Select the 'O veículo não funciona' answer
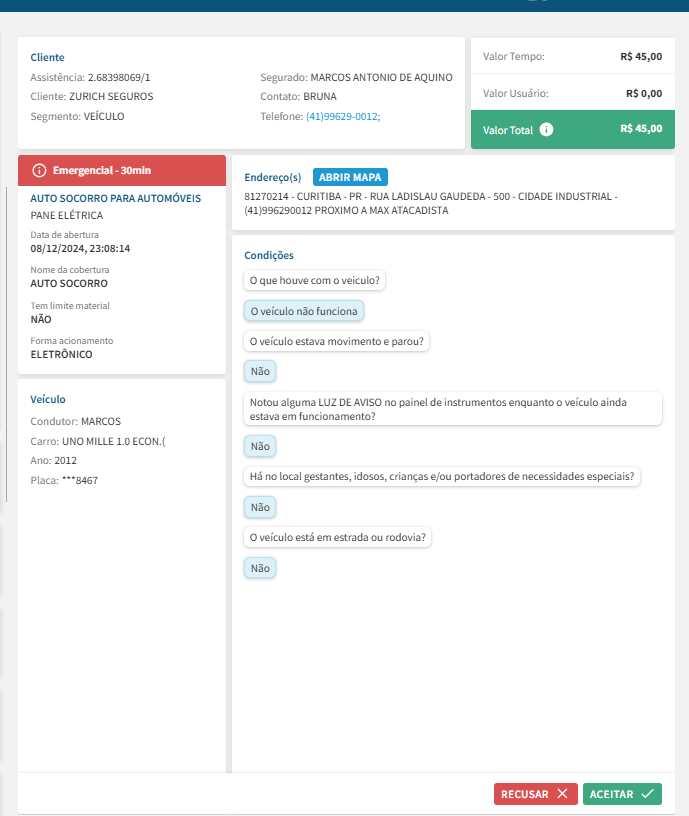689x816 pixels. [x=304, y=311]
